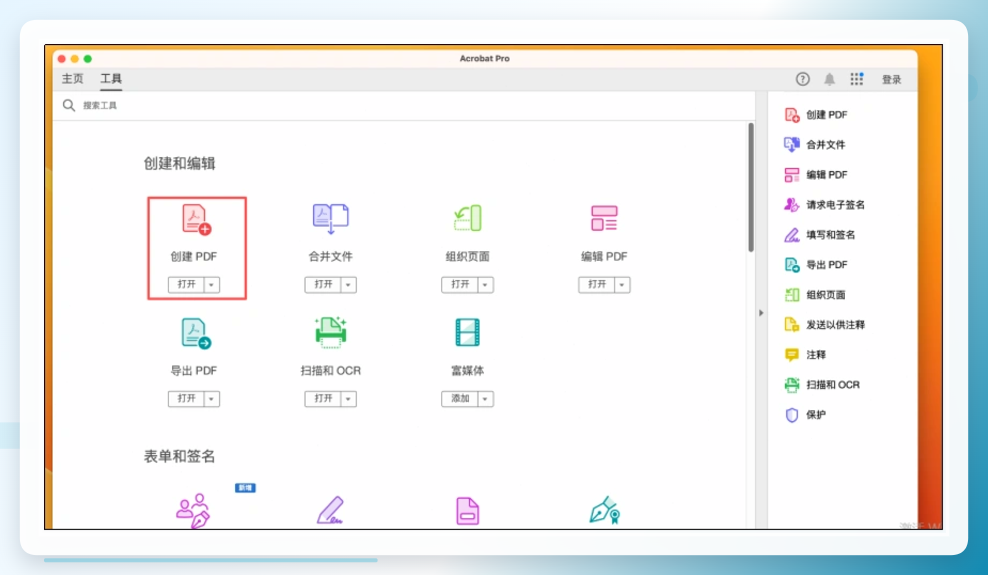This screenshot has height=575, width=988.
Task: Click the vertical scrollbar of the tools list
Action: 750,188
